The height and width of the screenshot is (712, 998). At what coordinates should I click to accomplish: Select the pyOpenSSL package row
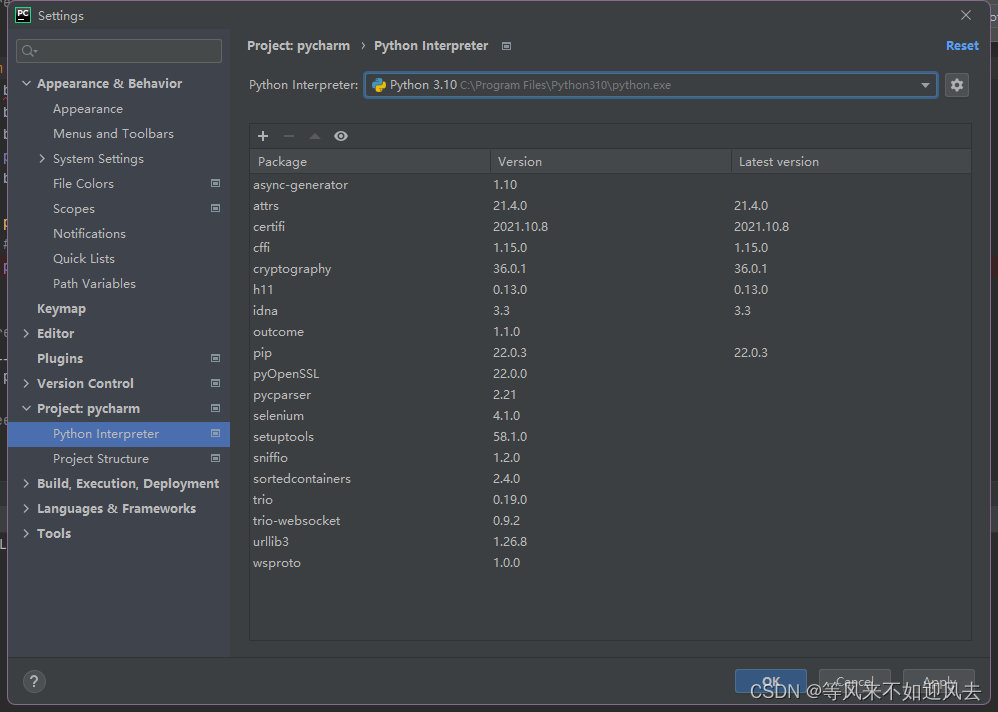(610, 373)
